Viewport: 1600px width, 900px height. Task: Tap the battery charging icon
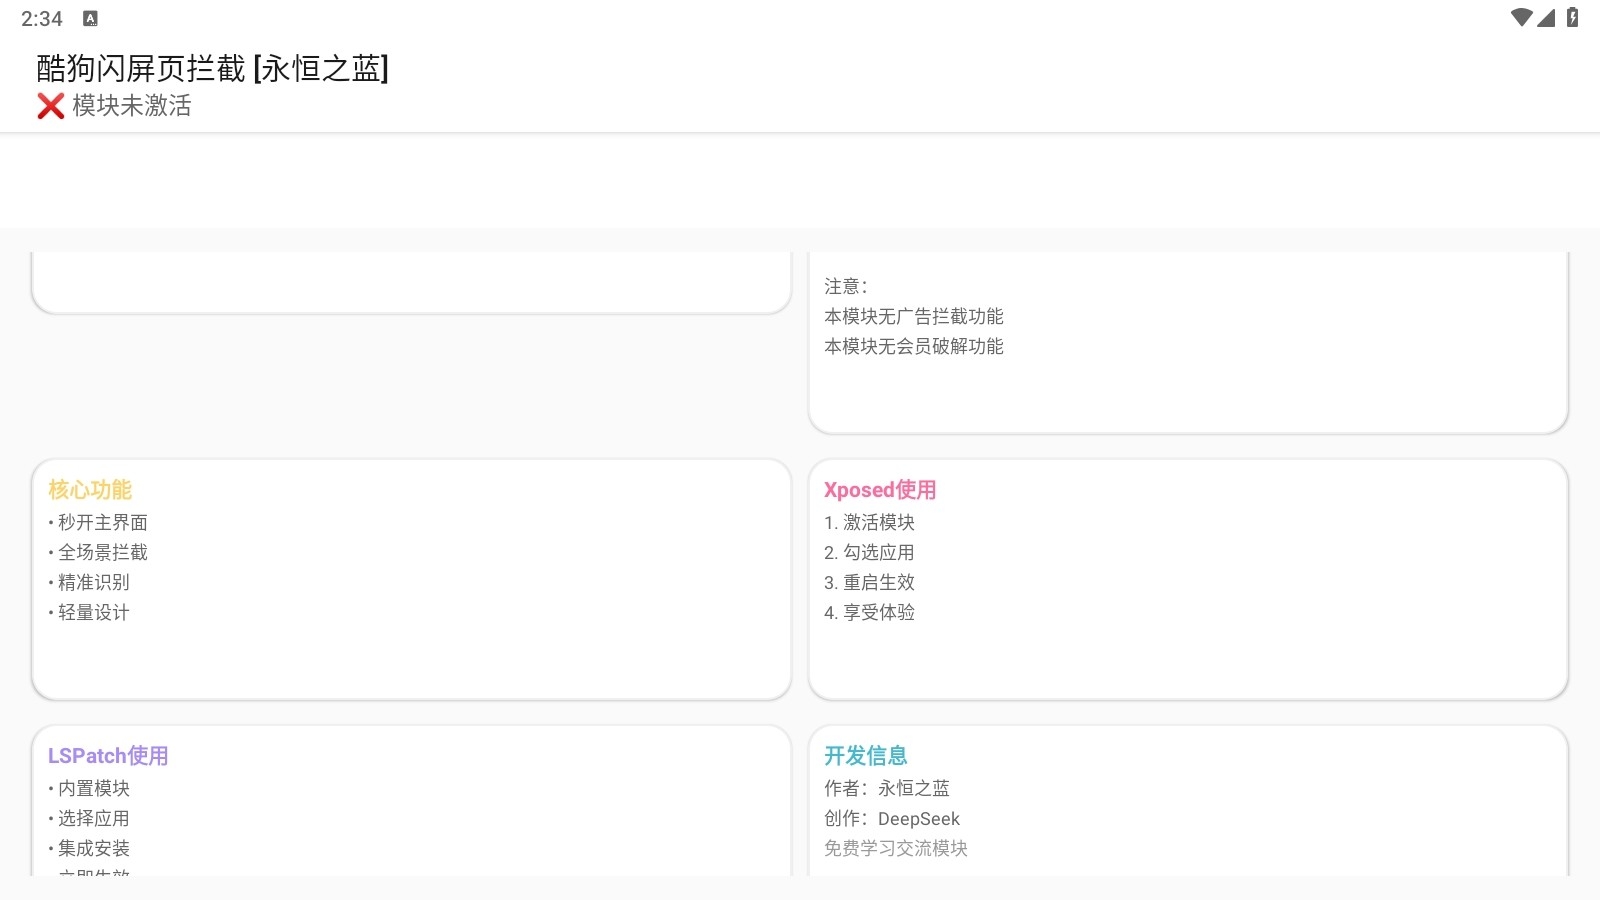1572,18
